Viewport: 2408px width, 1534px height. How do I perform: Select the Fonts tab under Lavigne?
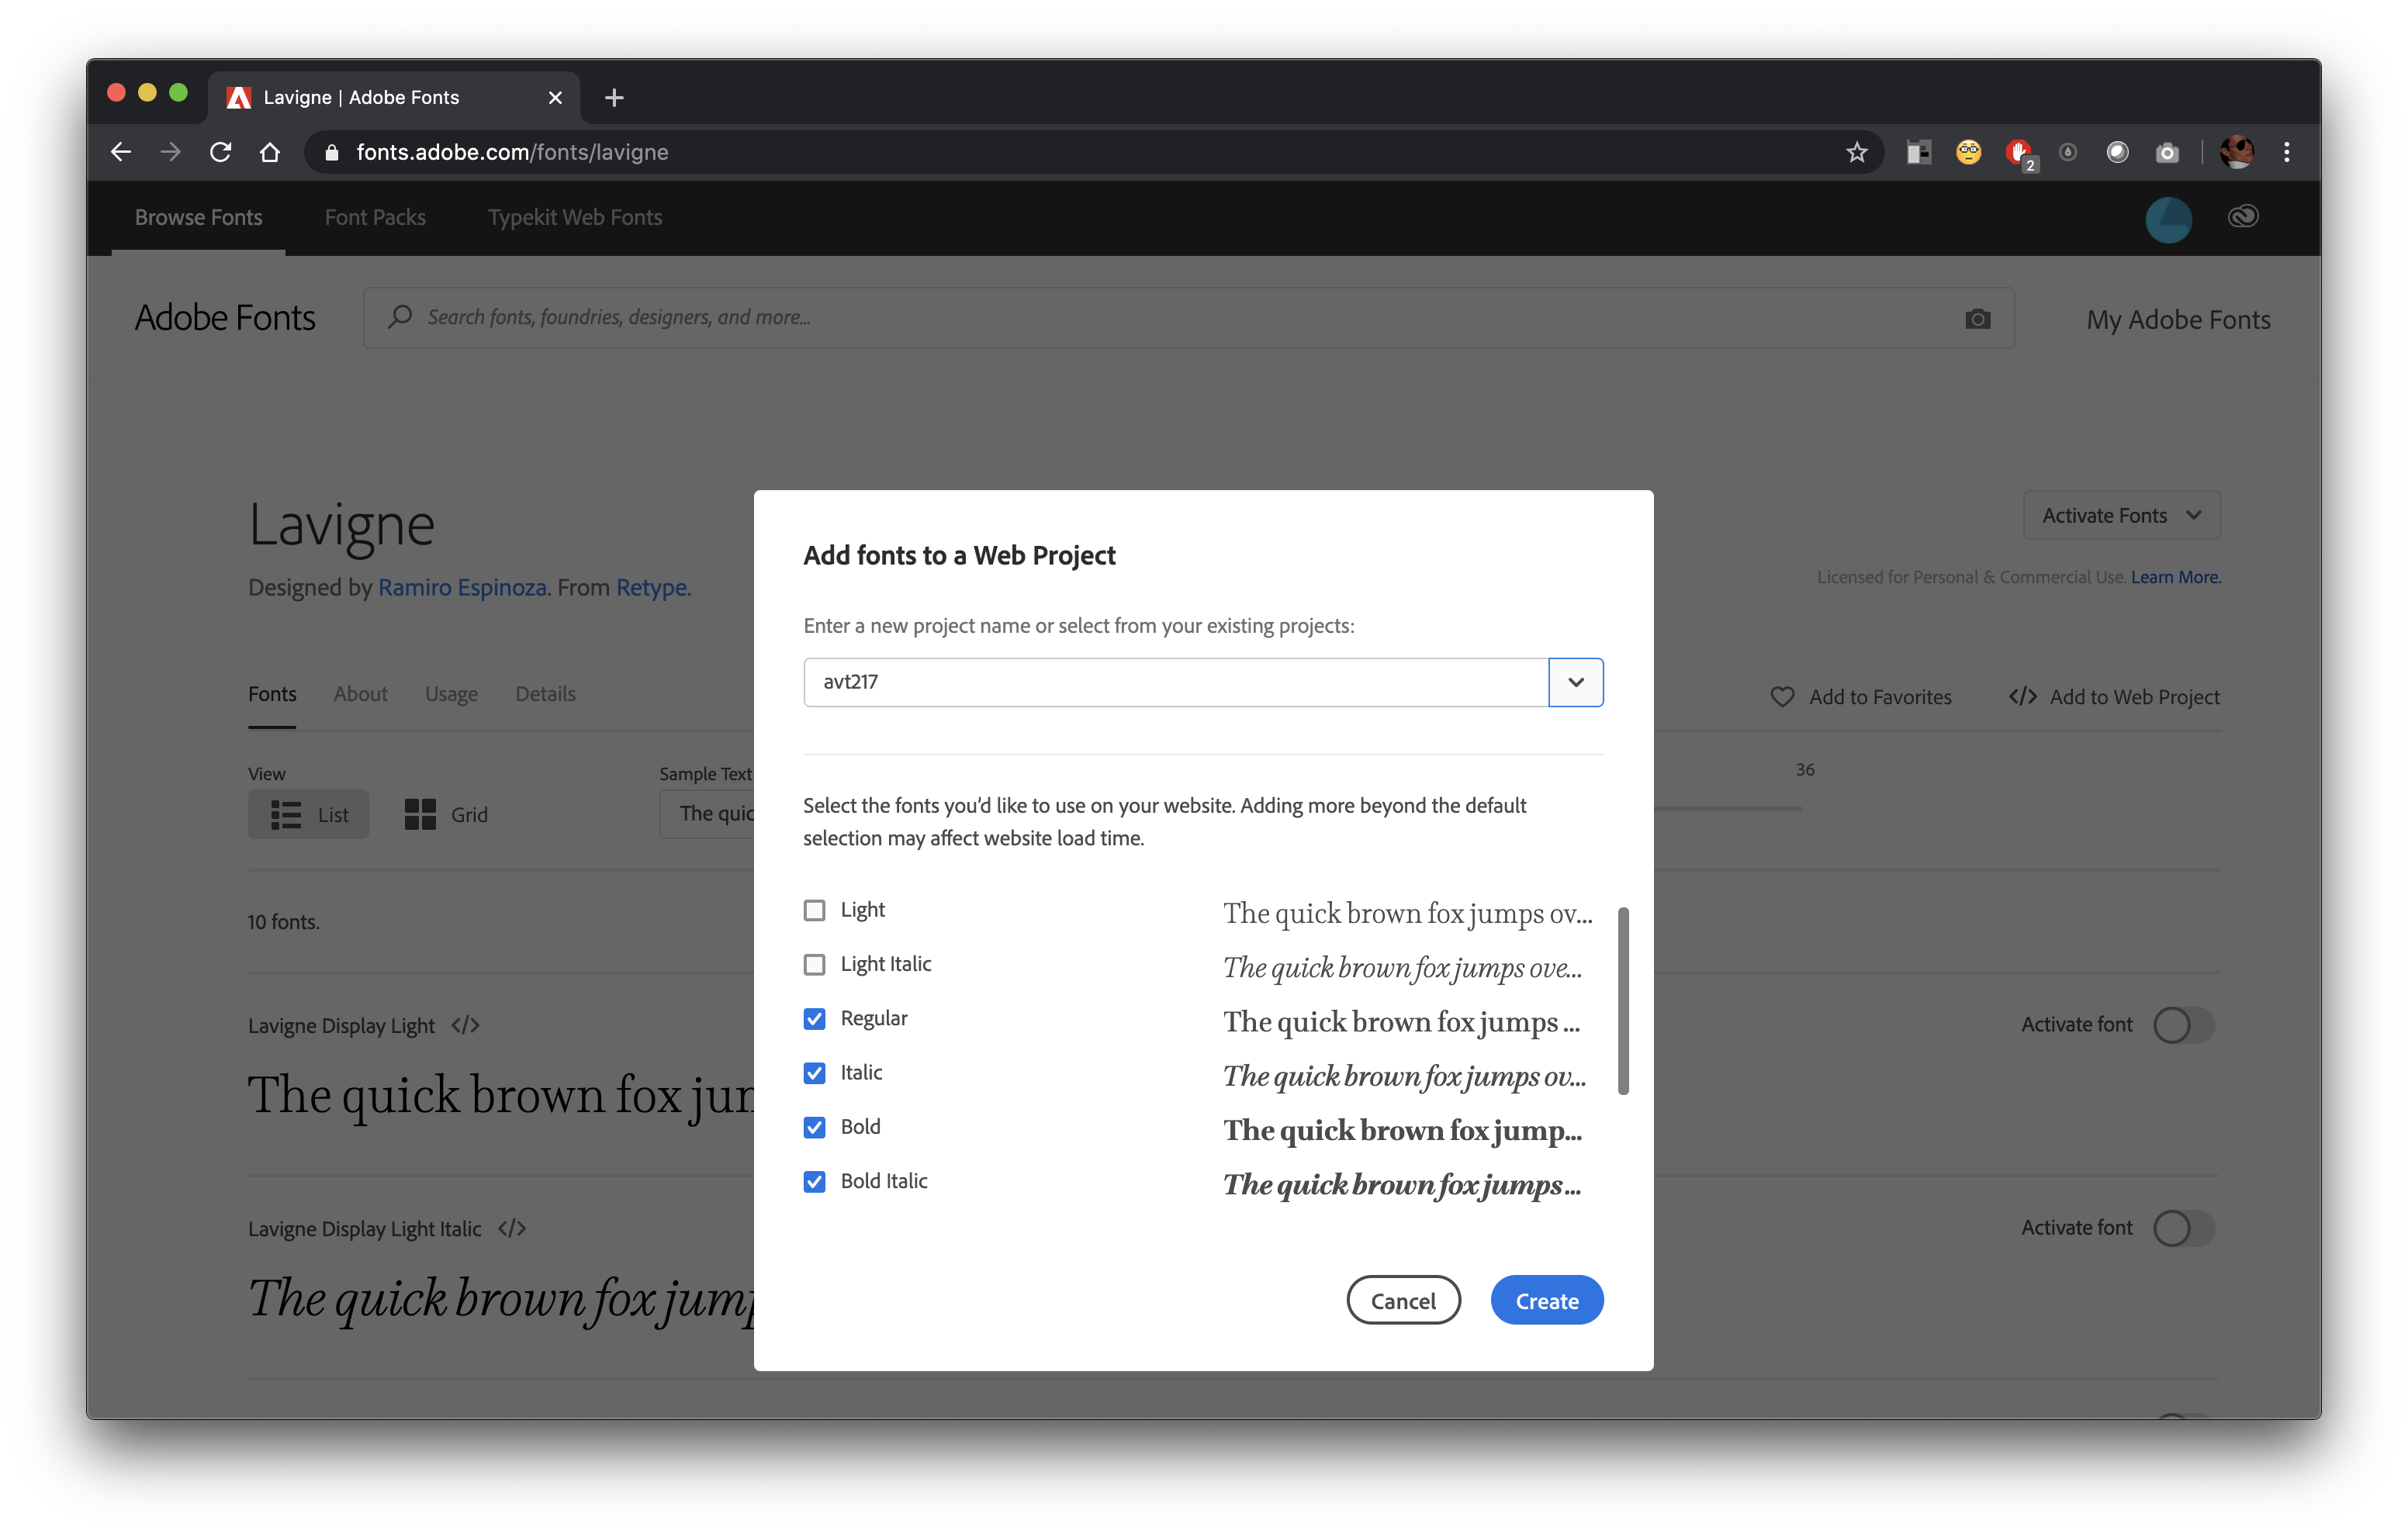272,694
